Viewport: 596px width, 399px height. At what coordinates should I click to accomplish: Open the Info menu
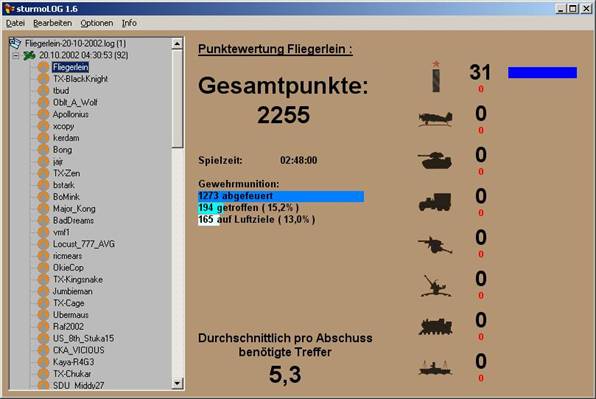[129, 23]
